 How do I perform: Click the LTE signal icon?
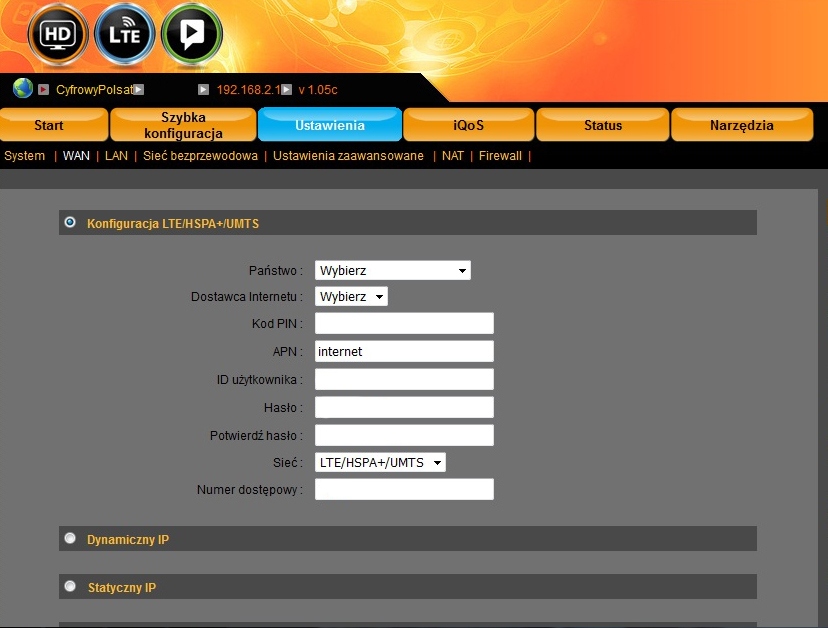(124, 35)
